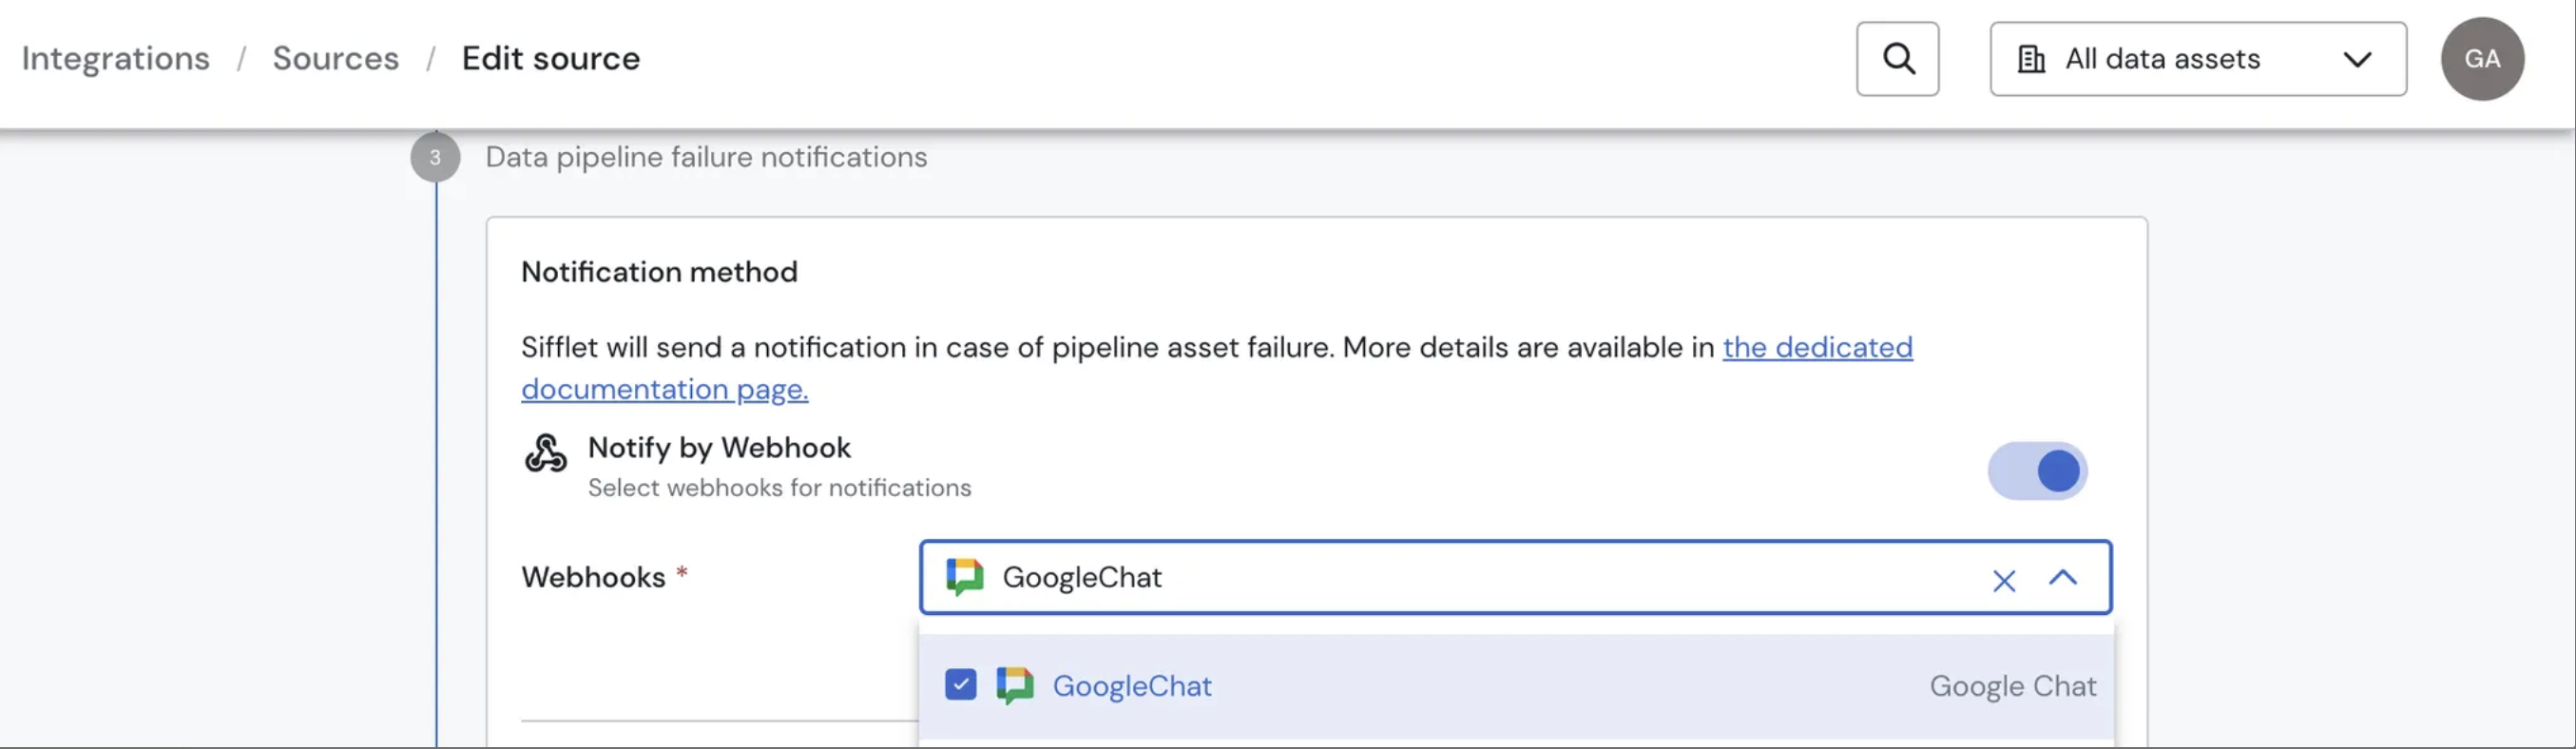2576x749 pixels.
Task: Collapse the Webhooks dropdown chevron
Action: (2062, 578)
